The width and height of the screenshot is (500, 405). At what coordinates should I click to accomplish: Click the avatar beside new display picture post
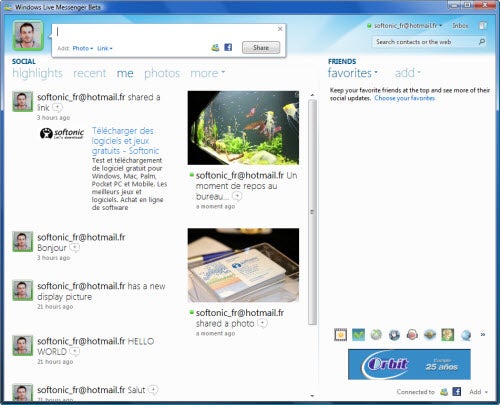[23, 290]
